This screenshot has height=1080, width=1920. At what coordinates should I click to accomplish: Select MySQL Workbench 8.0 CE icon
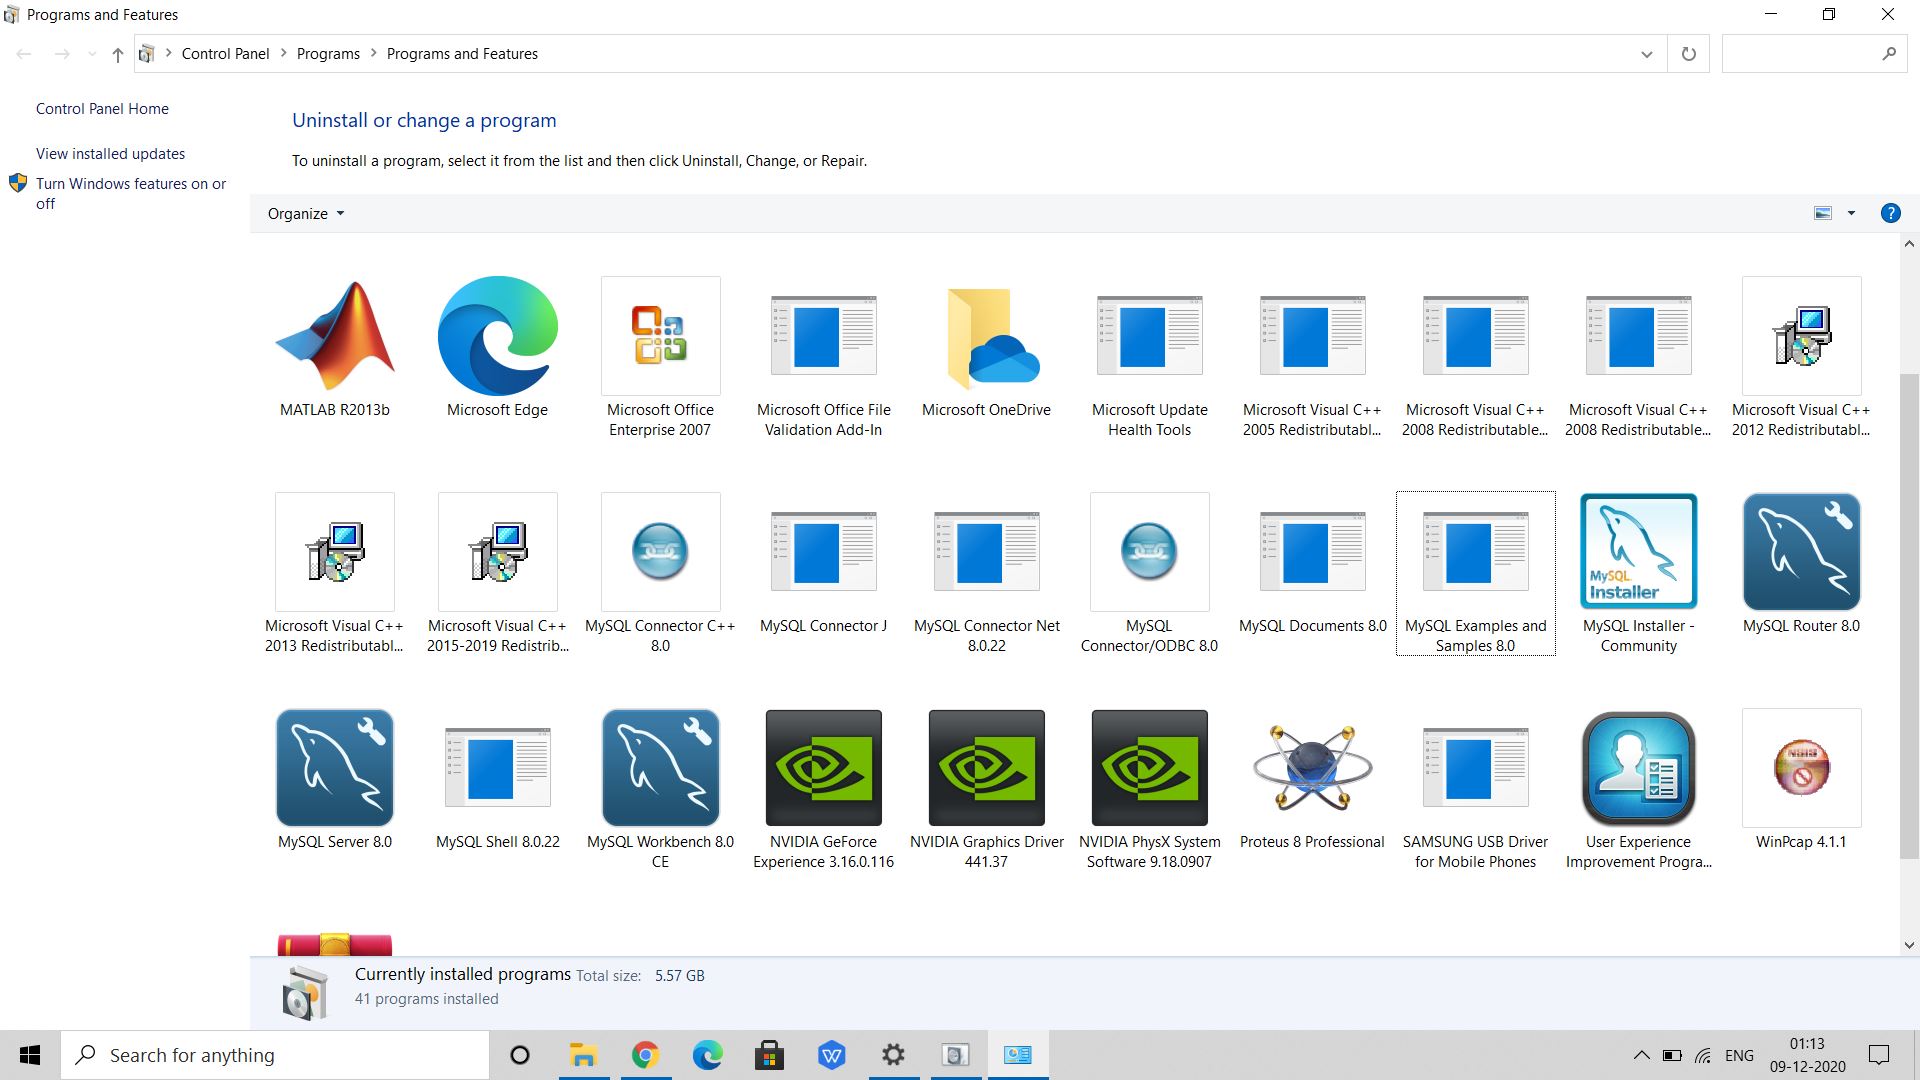coord(660,768)
